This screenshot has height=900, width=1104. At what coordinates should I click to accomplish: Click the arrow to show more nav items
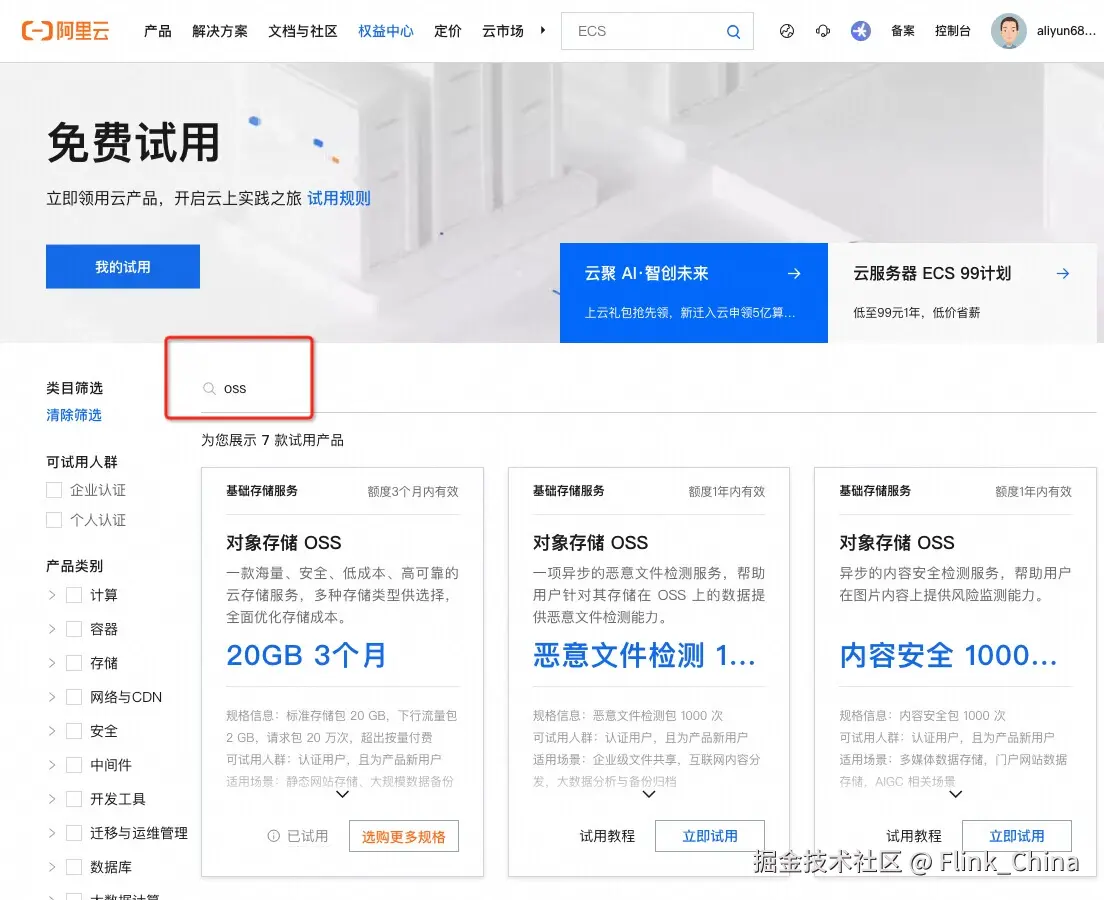pyautogui.click(x=543, y=30)
